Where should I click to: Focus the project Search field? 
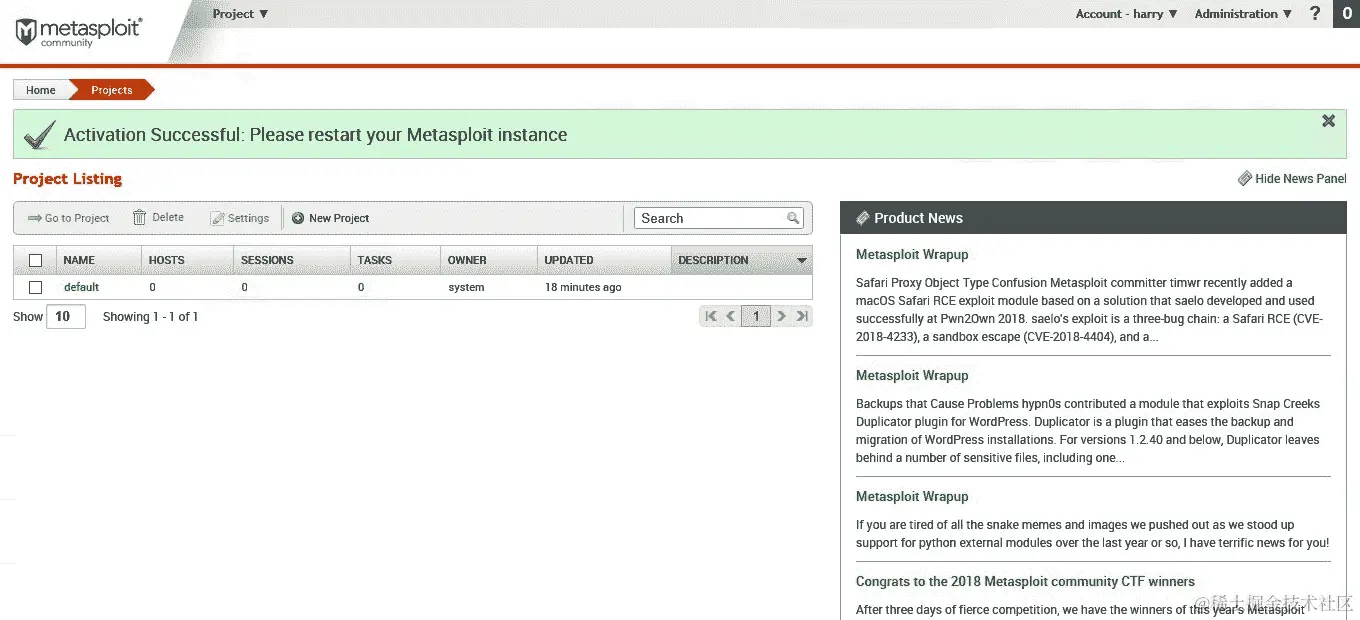click(x=718, y=218)
